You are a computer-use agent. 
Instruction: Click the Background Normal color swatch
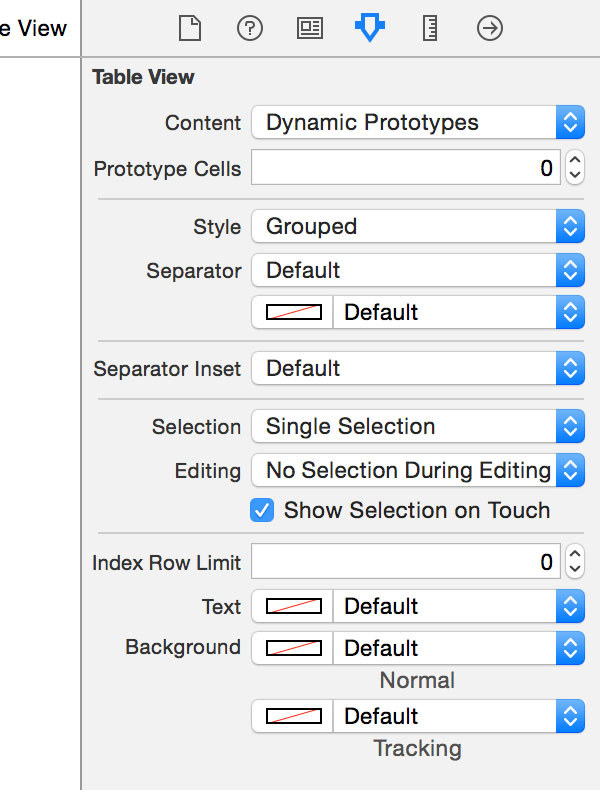[293, 648]
